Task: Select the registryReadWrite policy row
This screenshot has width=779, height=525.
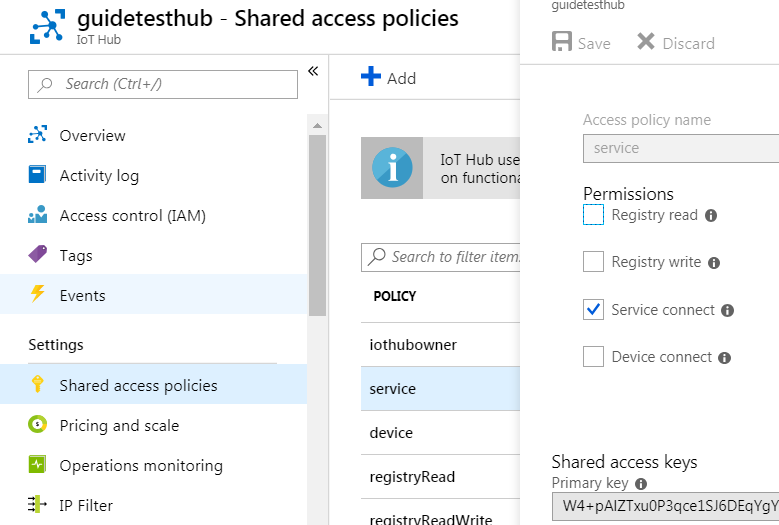Action: click(x=440, y=513)
